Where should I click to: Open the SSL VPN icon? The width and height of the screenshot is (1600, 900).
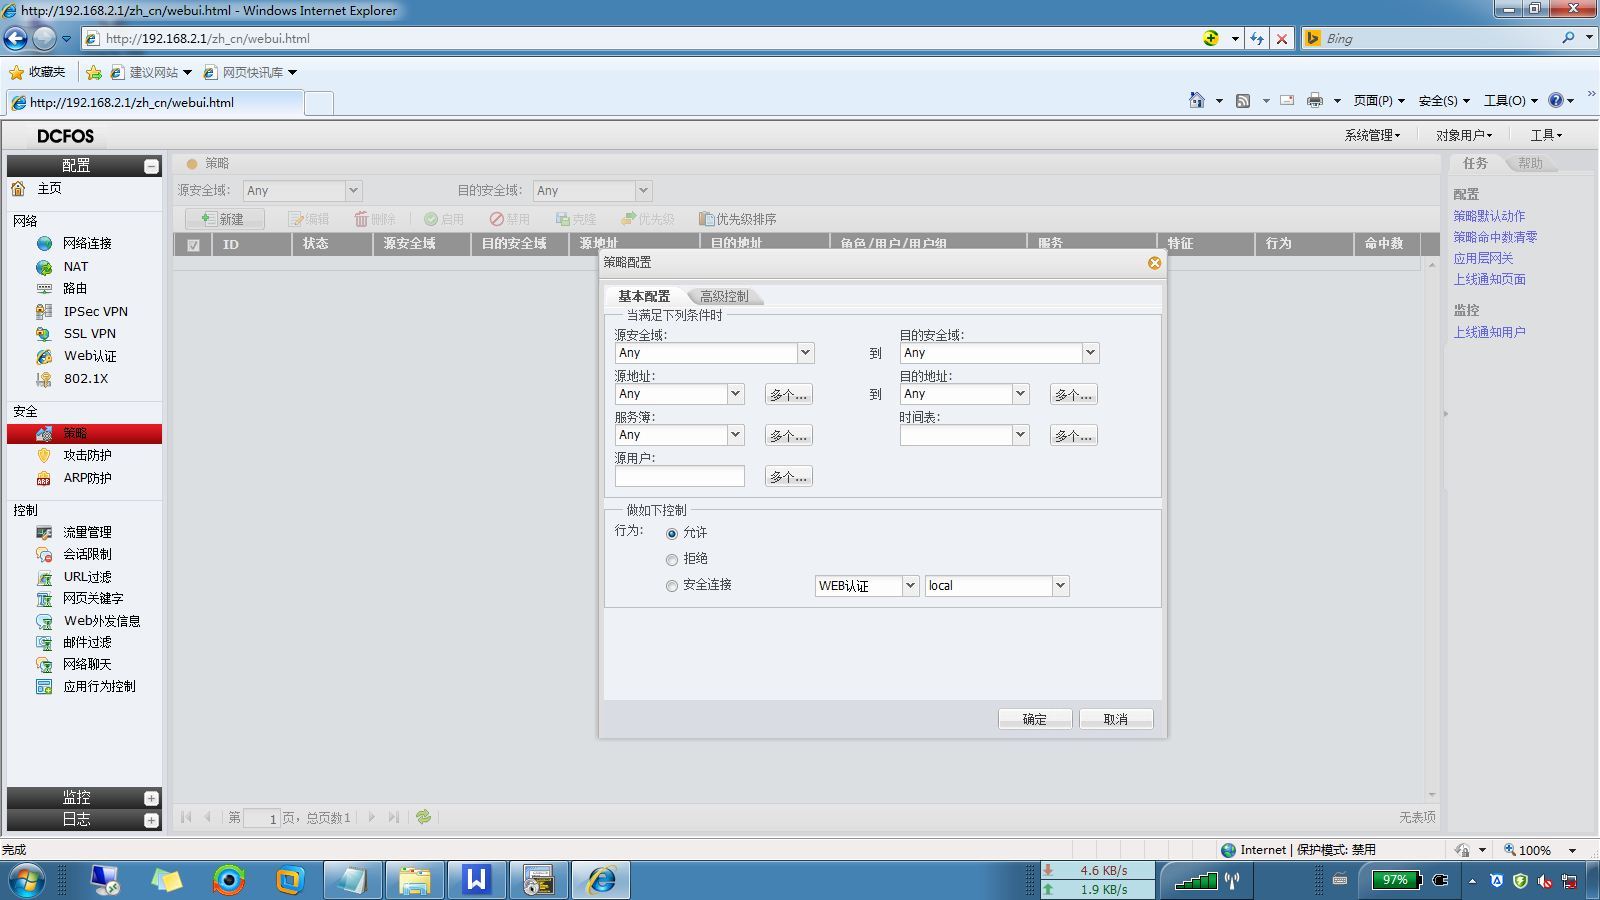tap(44, 334)
